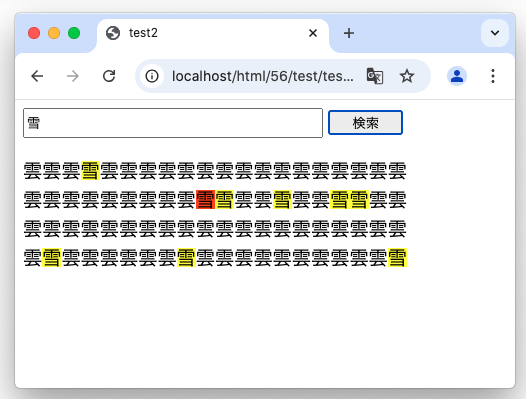526x399 pixels.
Task: Maximize the window with the green button
Action: coord(74,33)
